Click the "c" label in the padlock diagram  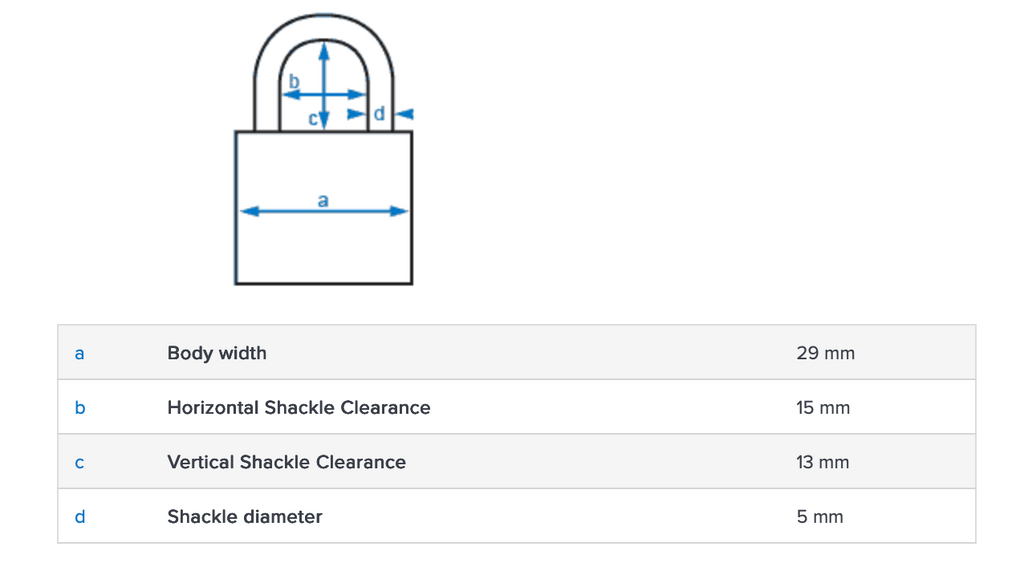click(x=313, y=119)
